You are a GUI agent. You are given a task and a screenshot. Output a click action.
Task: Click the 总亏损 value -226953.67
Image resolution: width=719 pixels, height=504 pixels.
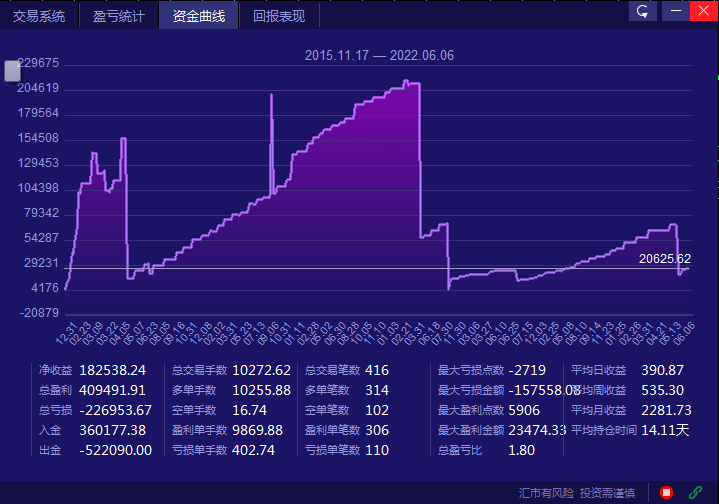click(x=116, y=410)
